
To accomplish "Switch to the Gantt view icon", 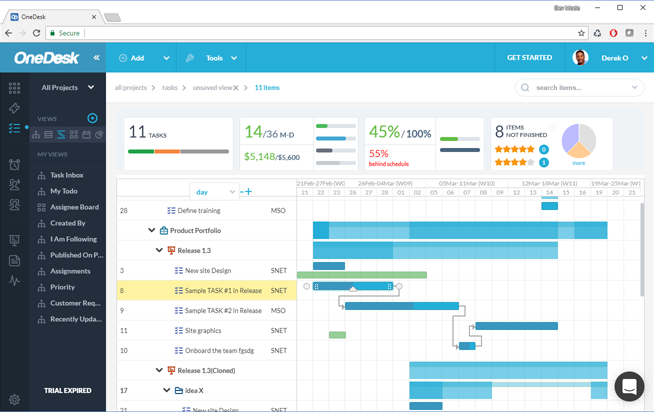I will (x=61, y=135).
